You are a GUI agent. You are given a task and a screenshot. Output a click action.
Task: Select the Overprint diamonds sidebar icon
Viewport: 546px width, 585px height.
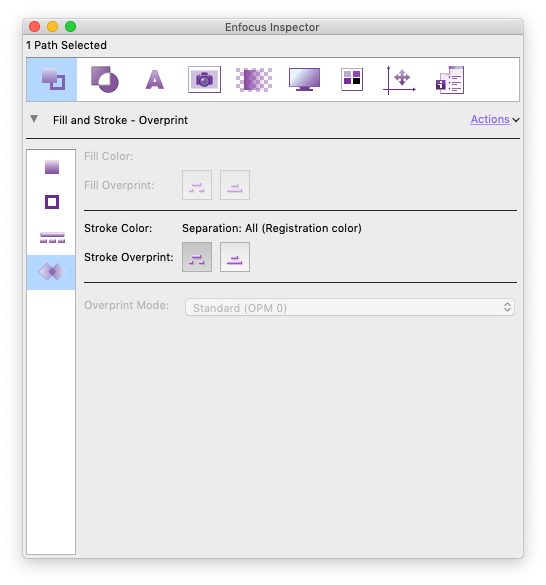(52, 272)
